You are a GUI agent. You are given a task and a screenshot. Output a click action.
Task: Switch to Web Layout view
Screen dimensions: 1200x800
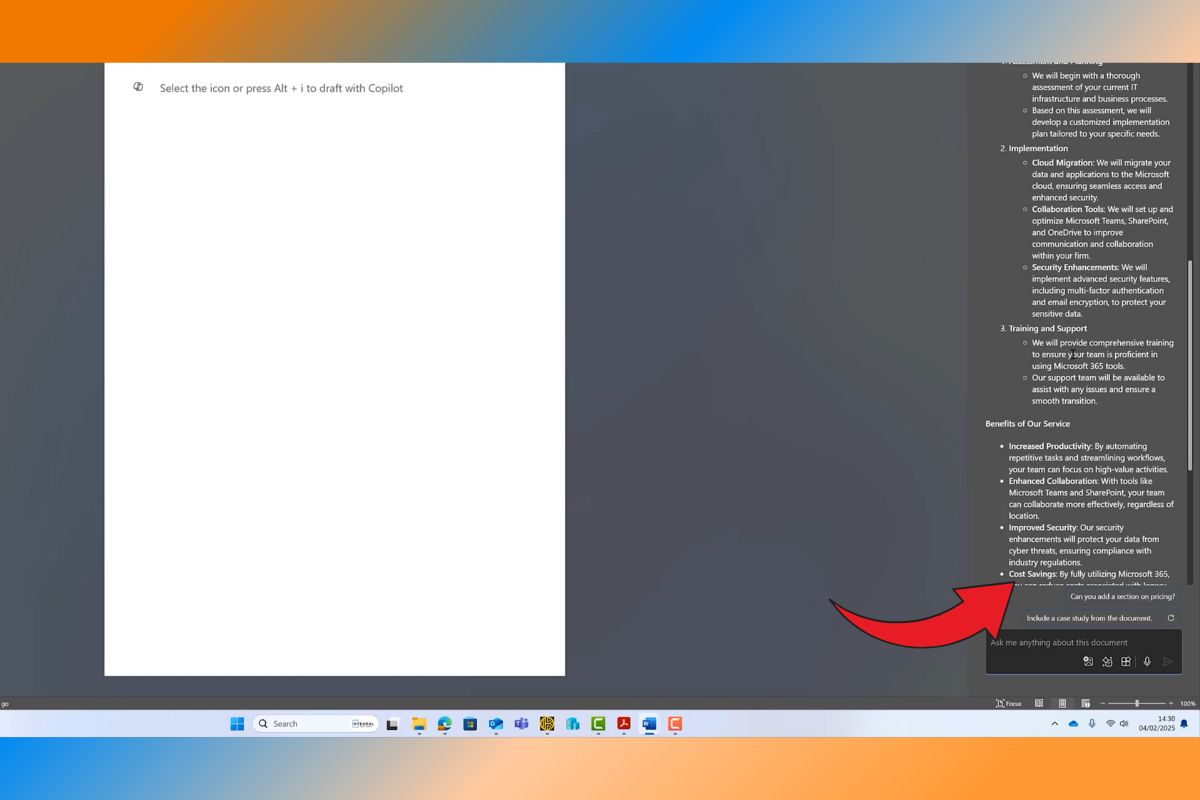pos(1085,703)
